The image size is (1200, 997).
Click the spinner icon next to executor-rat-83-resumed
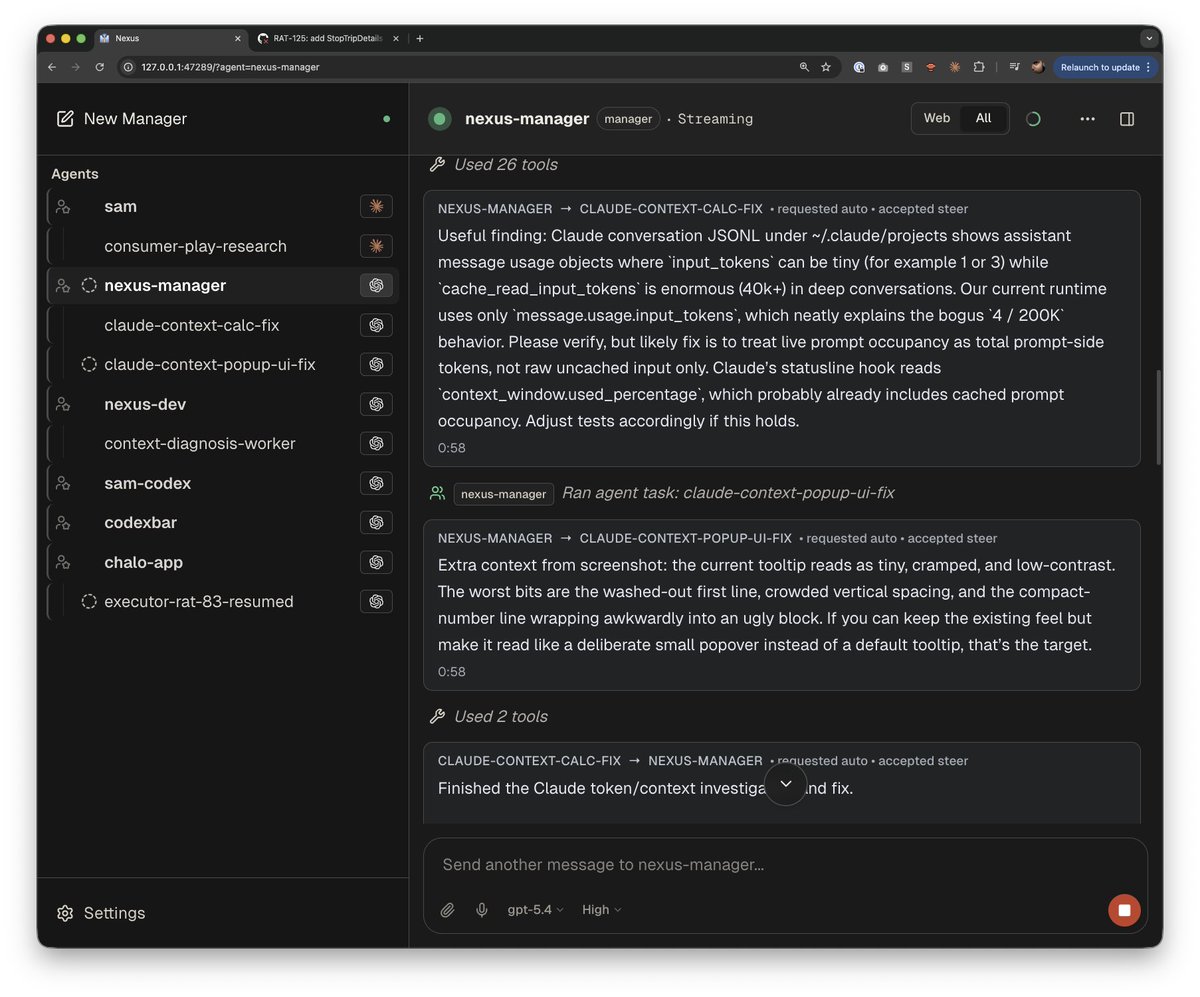89,601
